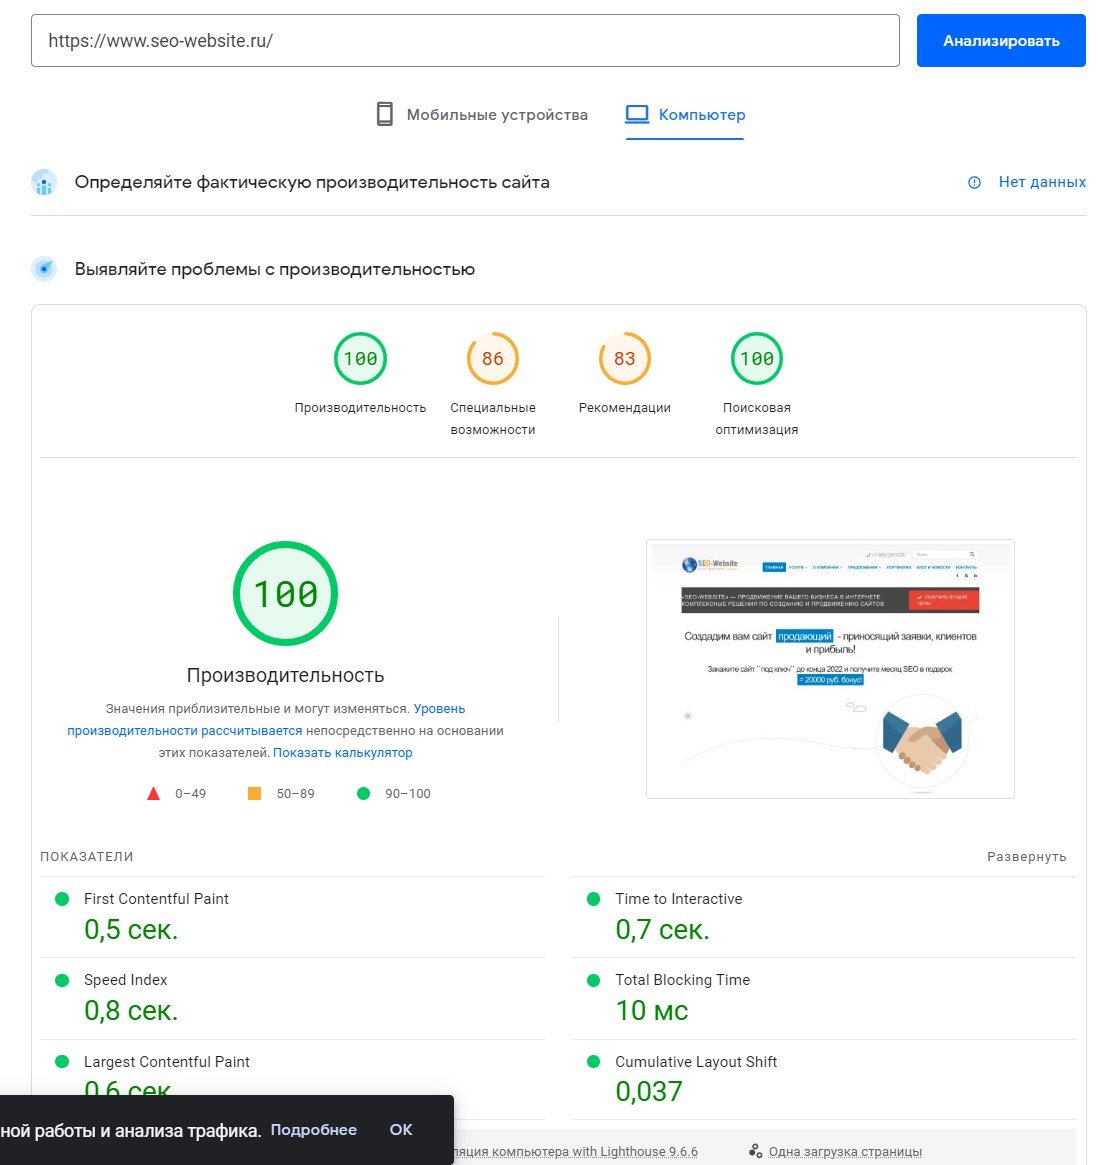Click green dot beside First Contentful Paint
1098x1165 pixels.
[x=62, y=899]
